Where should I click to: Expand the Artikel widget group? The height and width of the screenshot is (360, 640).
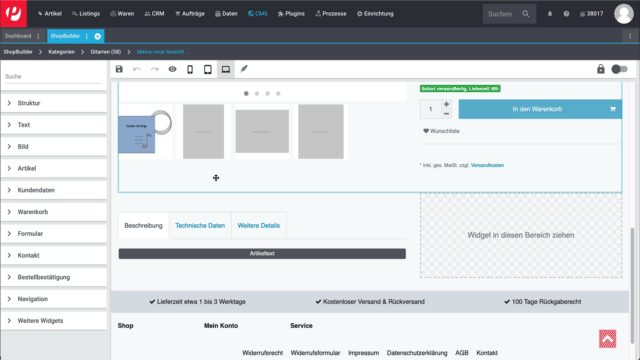(53, 168)
